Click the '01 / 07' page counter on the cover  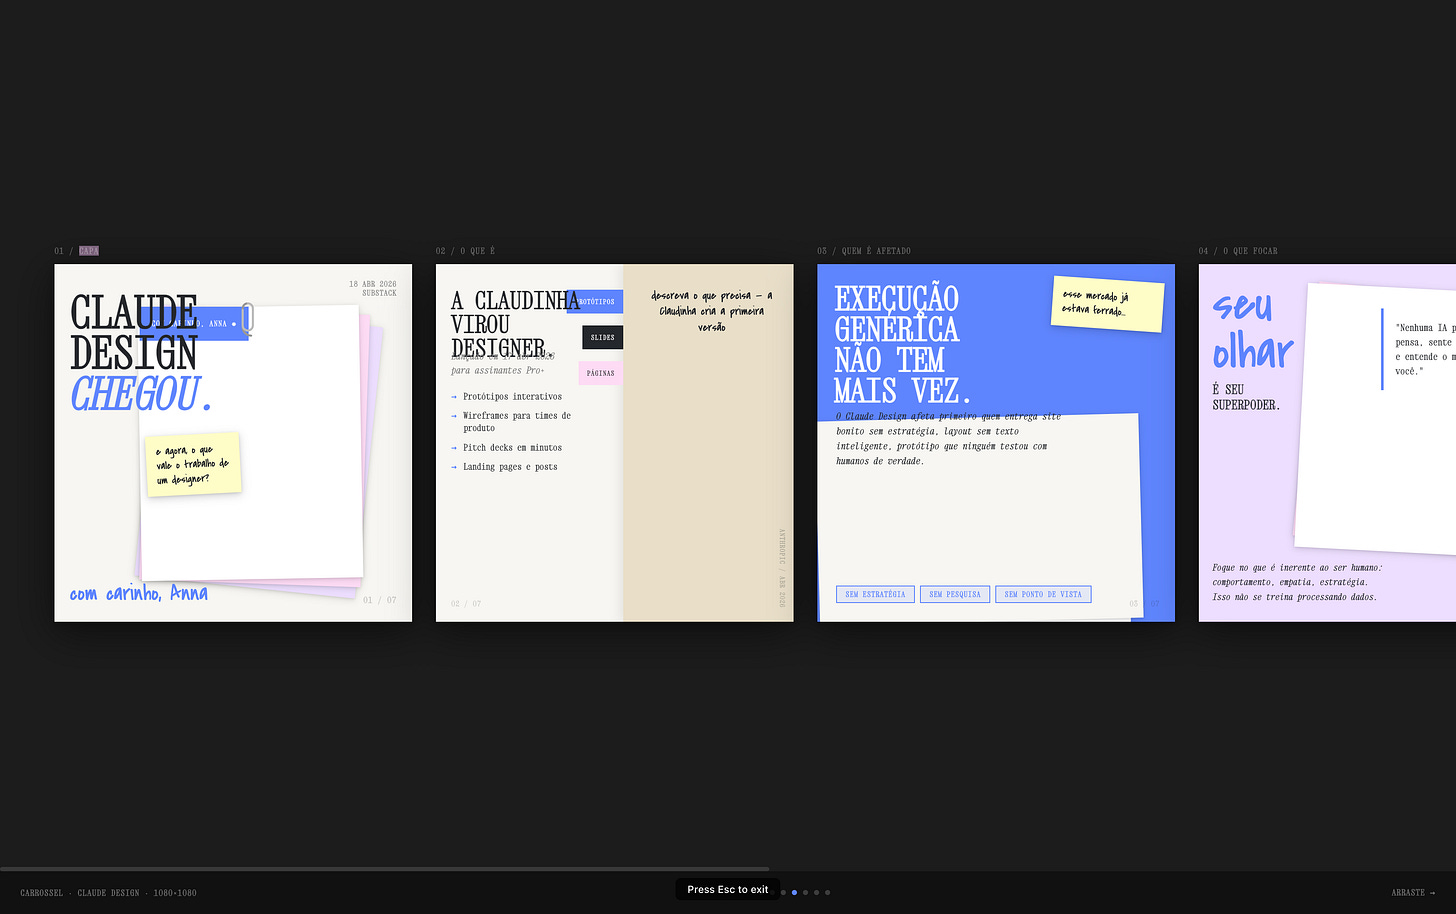380,600
